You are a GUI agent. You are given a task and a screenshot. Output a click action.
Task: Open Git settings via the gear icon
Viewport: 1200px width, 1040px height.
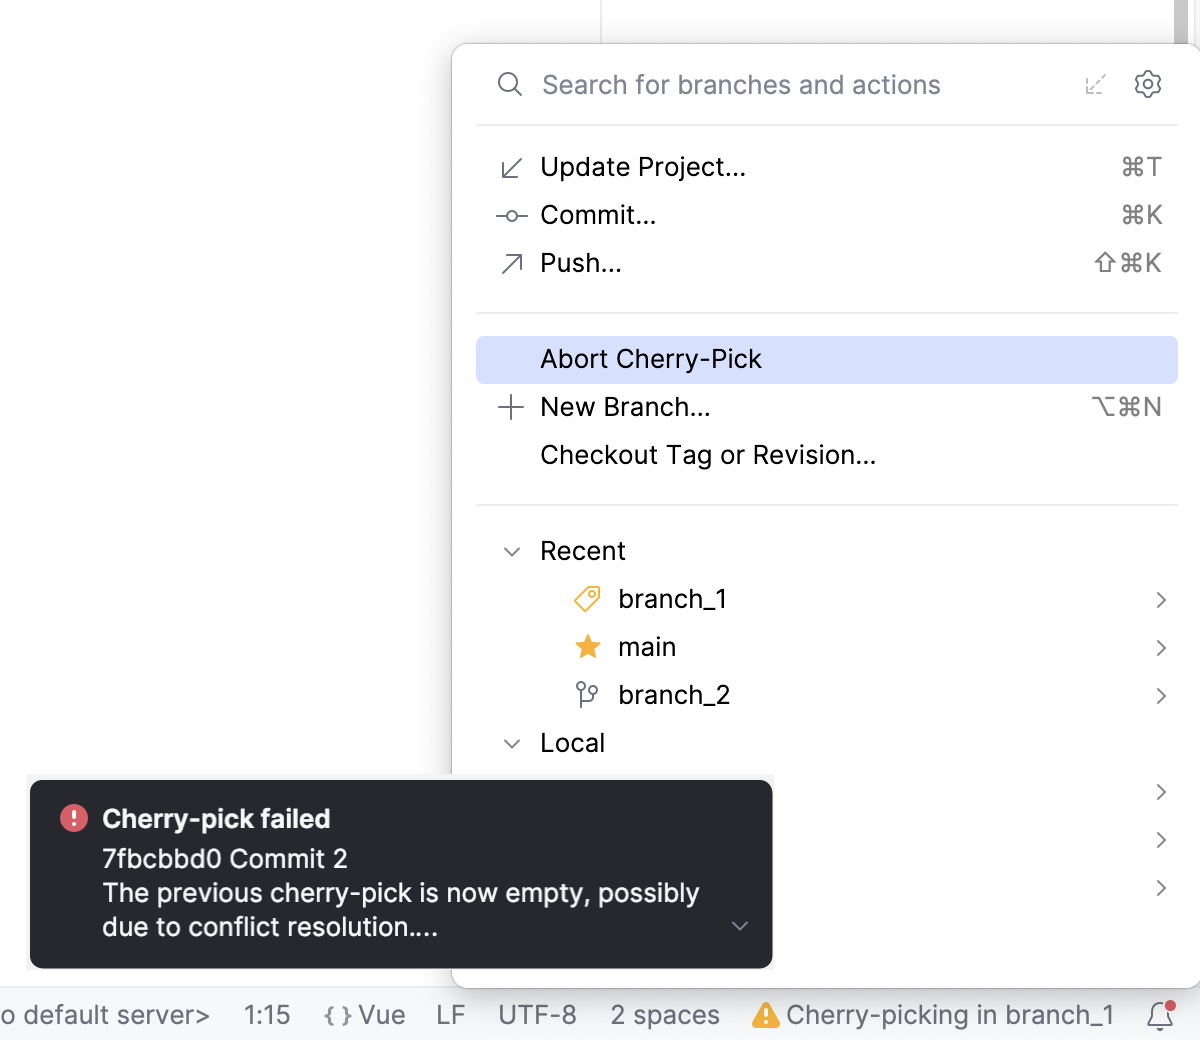click(1147, 84)
